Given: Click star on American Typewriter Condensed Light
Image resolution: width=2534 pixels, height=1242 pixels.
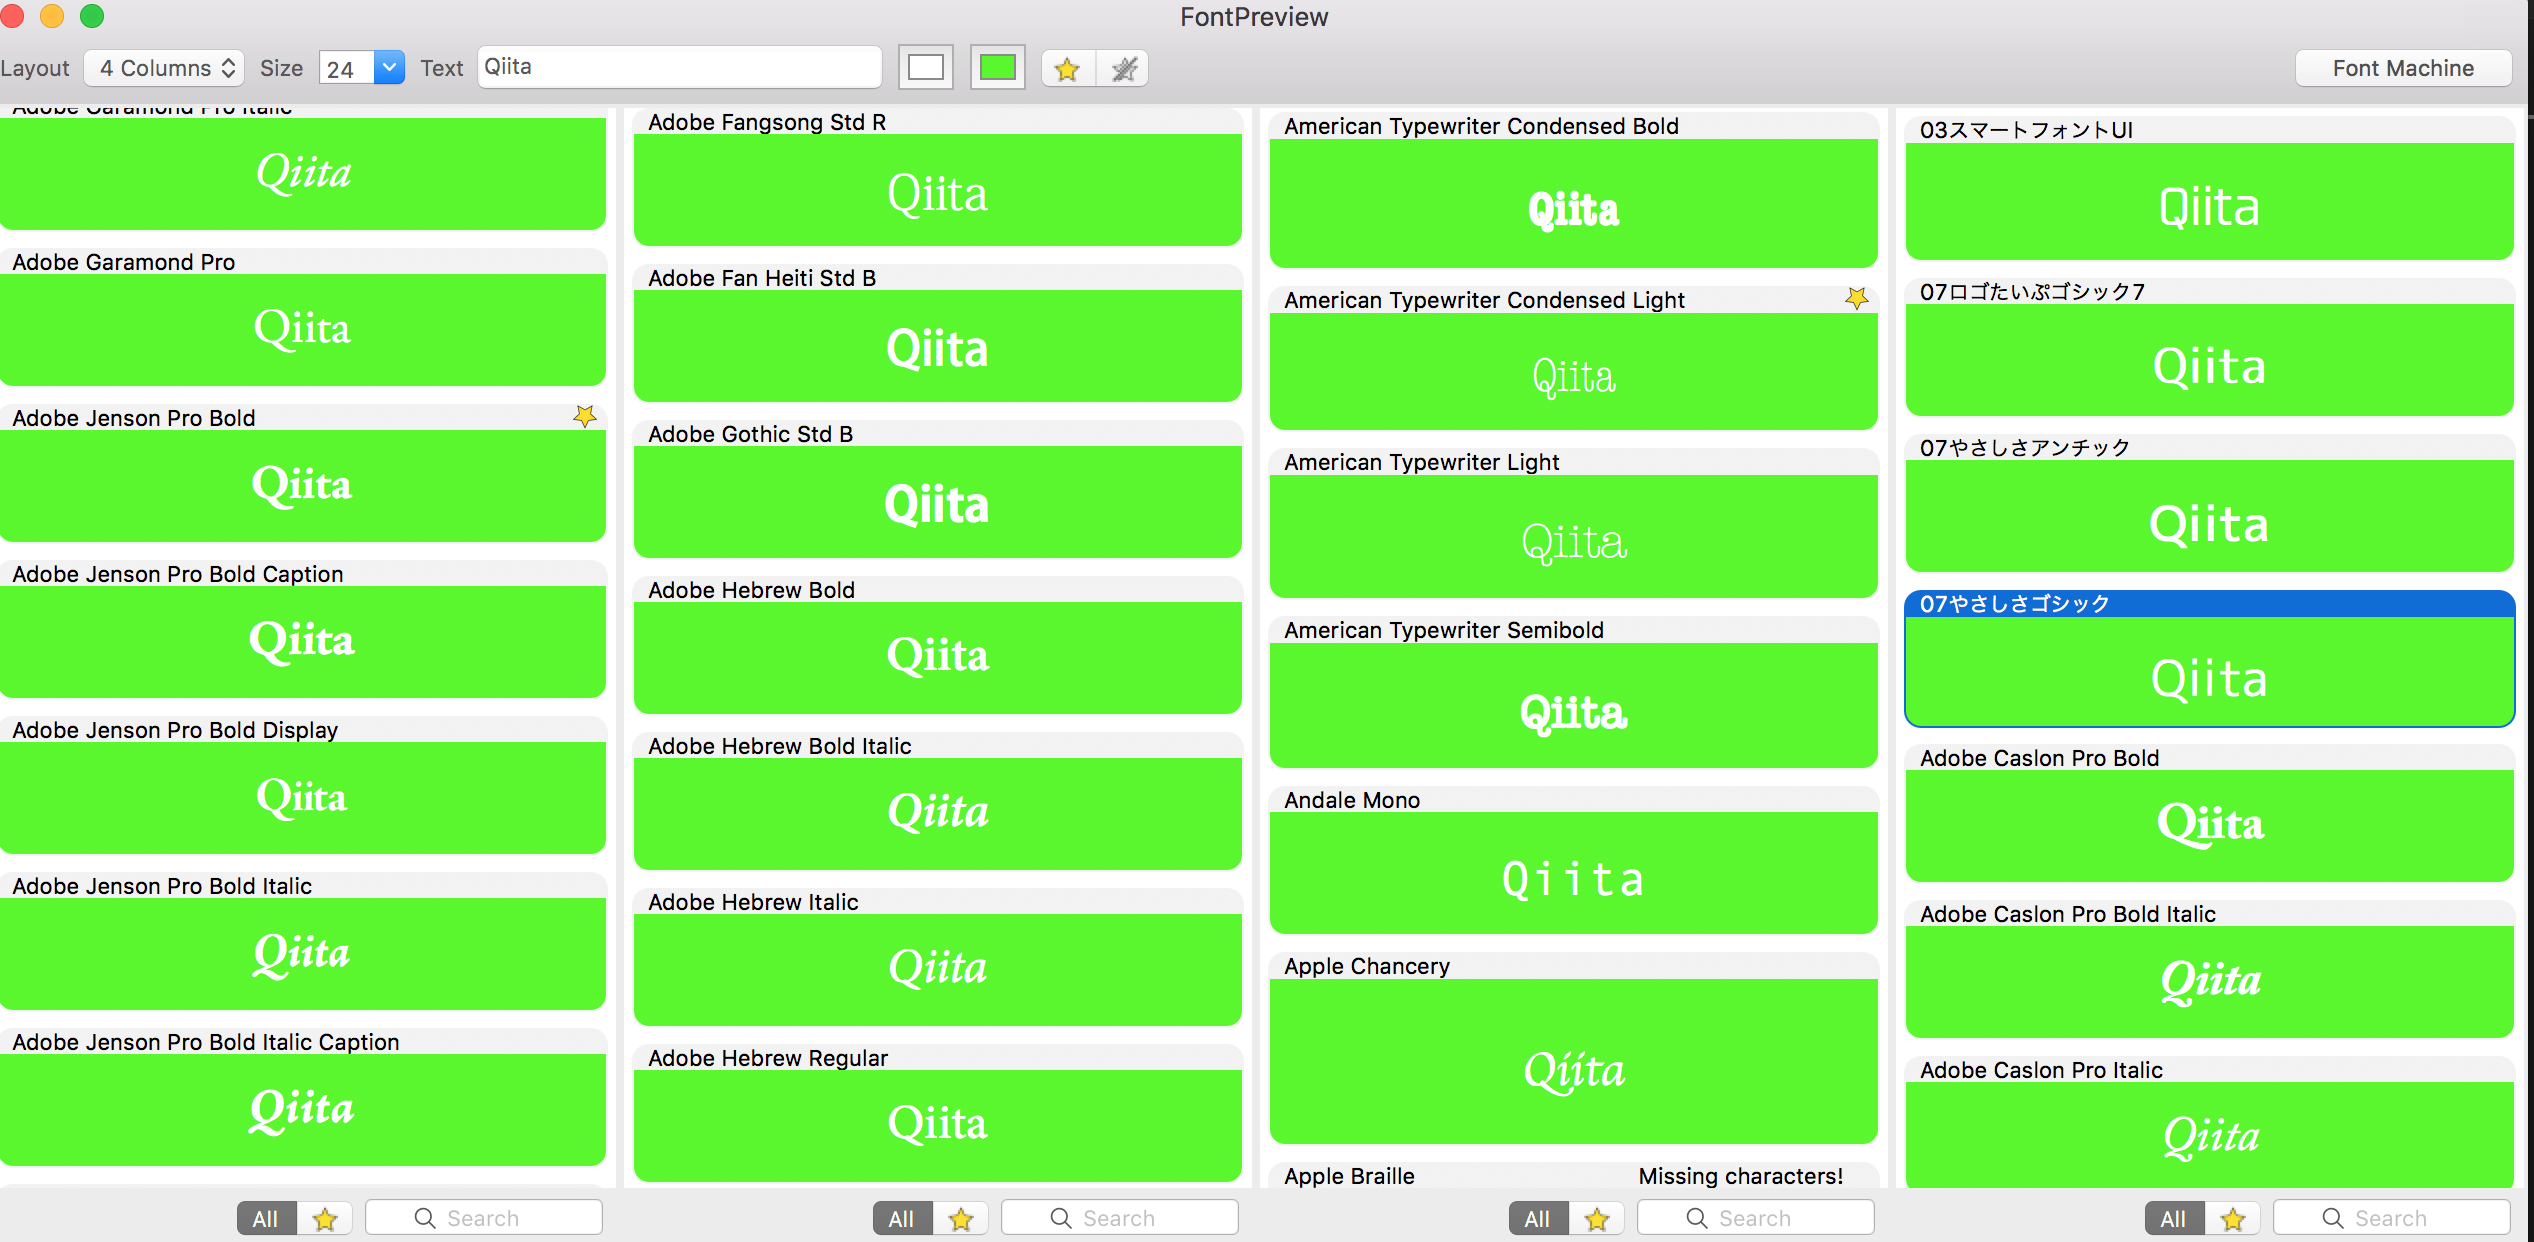Looking at the screenshot, I should (x=1856, y=298).
